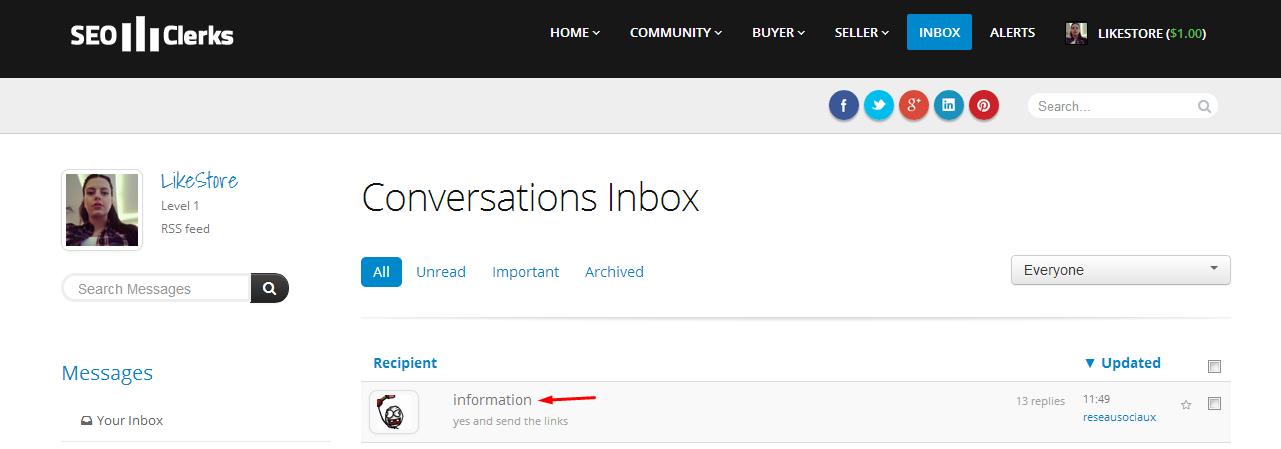Tick the select-all conversations checkbox

point(1214,366)
